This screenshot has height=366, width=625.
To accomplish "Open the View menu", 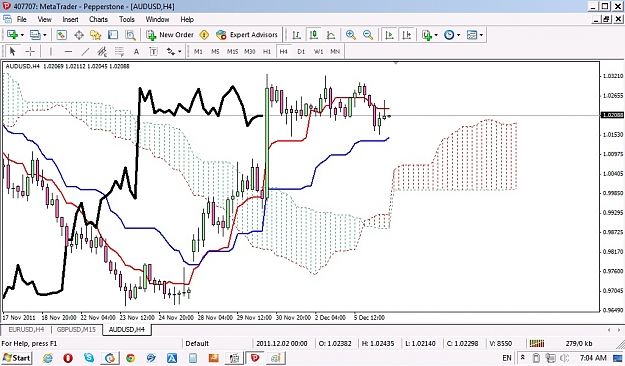I will click(45, 19).
